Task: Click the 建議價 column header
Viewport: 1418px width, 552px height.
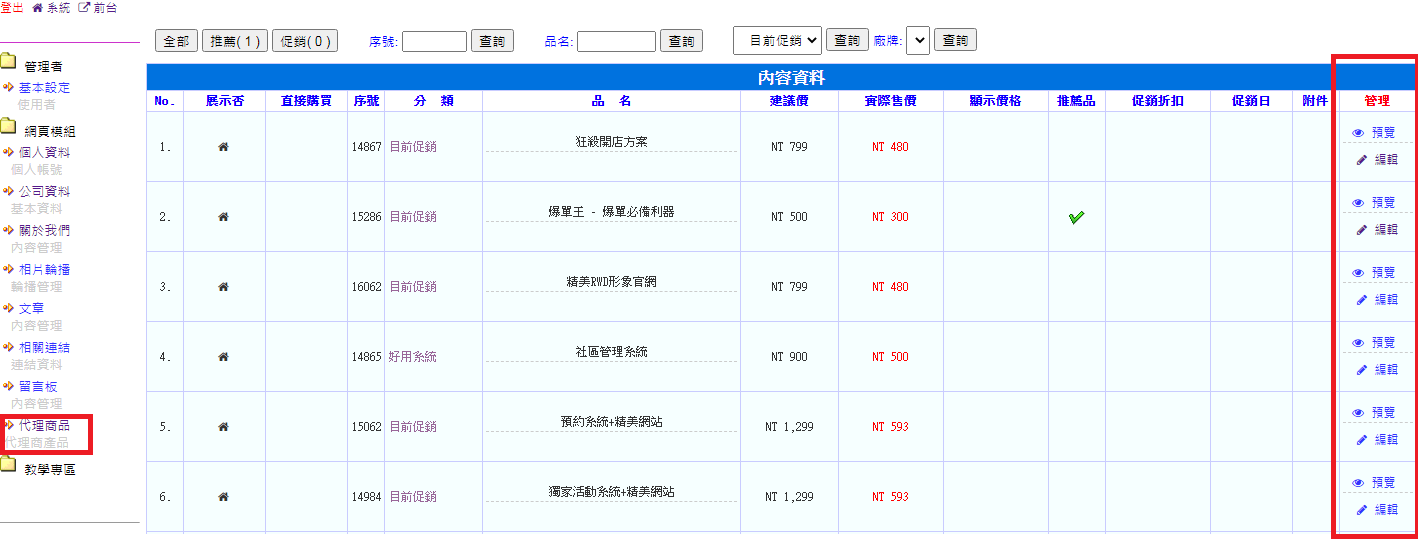Action: click(x=789, y=101)
